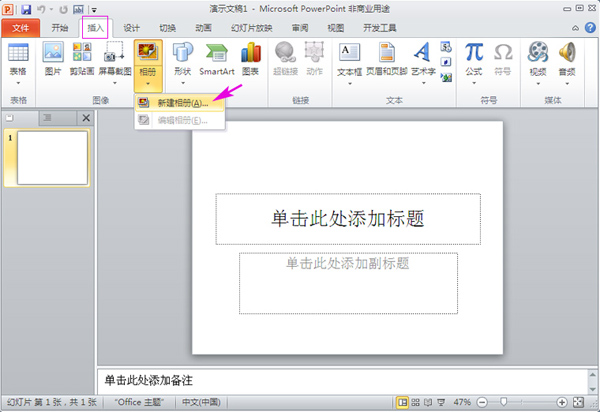Click the Undo icon in quick access toolbar
Screen dimensions: 600x412
(41, 9)
